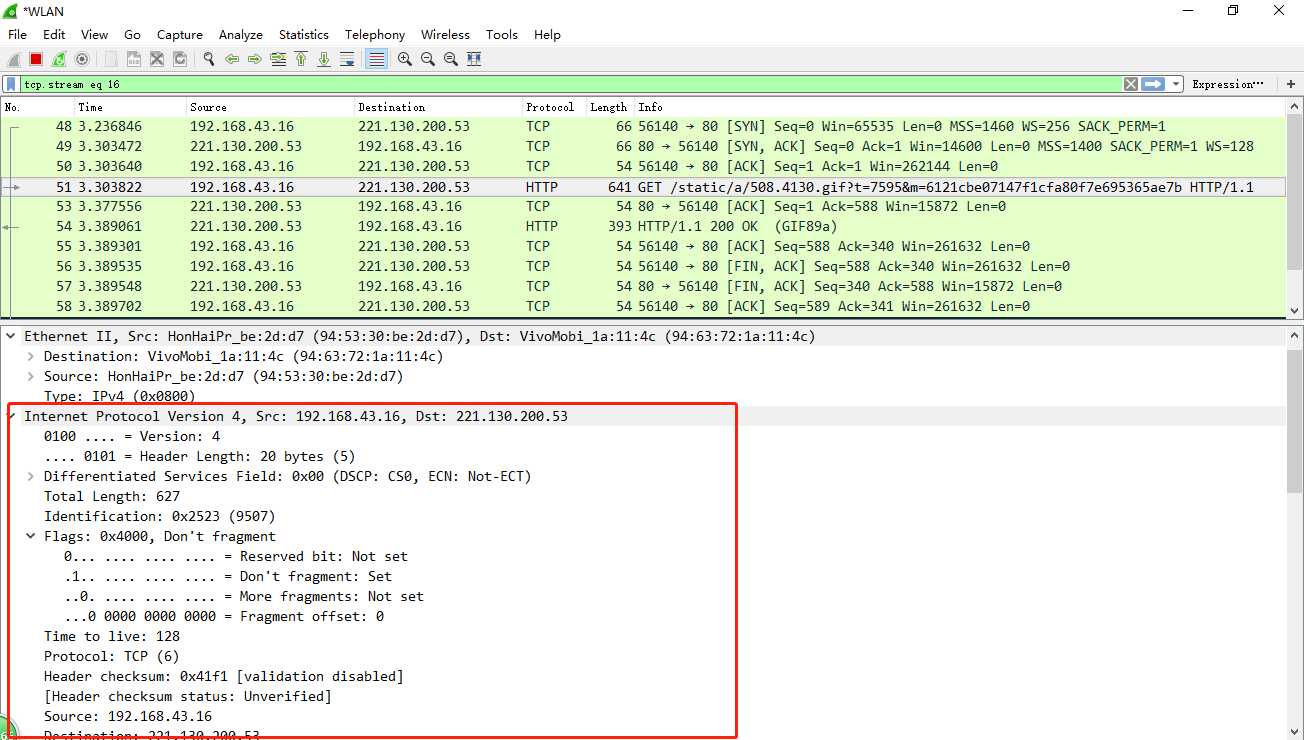Click the tcp.stream eq 16 filter field
This screenshot has height=740, width=1304.
click(570, 85)
